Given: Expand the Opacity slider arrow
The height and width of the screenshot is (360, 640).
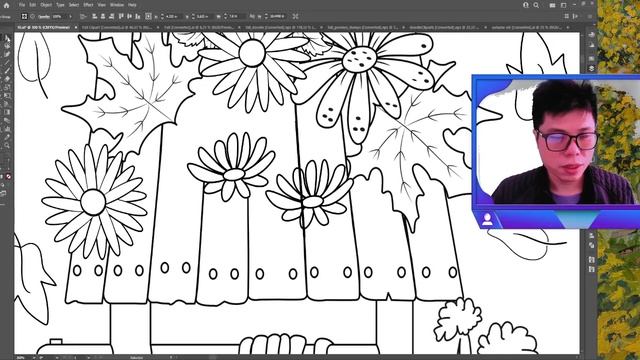Looking at the screenshot, I should pyautogui.click(x=70, y=16).
